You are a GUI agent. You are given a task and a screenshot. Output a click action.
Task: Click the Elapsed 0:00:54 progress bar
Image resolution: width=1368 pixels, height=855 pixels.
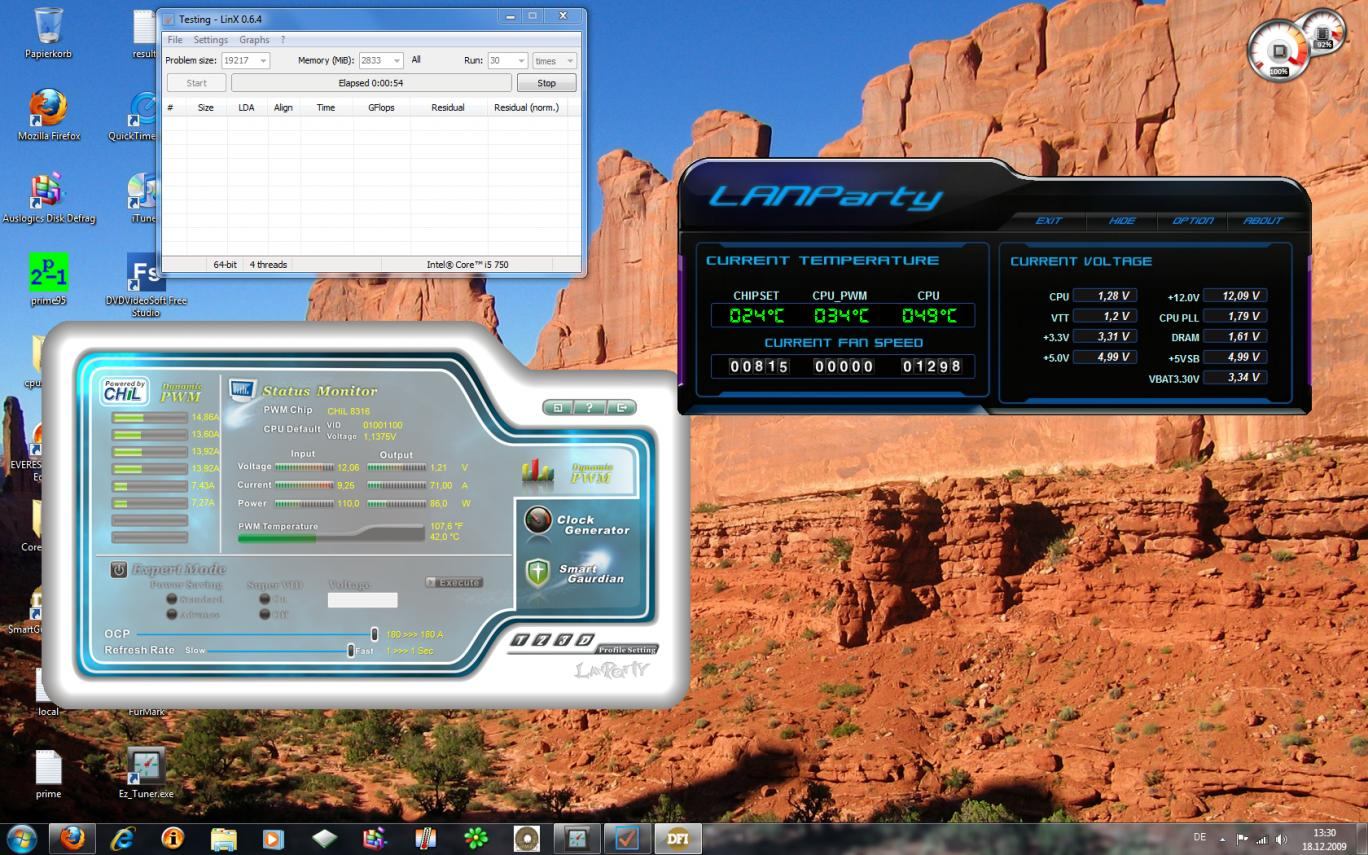pos(371,83)
